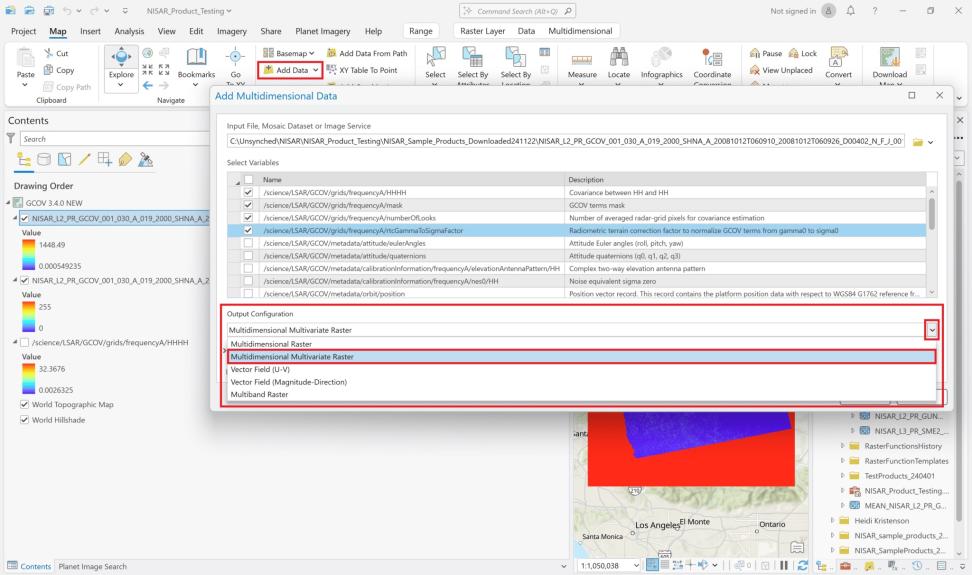Switch to the Raster Layer tab
Viewport: 972px width, 575px height.
pos(482,31)
